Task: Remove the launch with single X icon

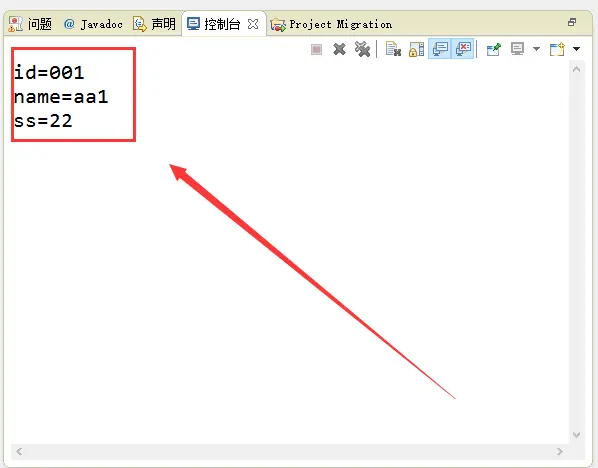Action: [339, 49]
